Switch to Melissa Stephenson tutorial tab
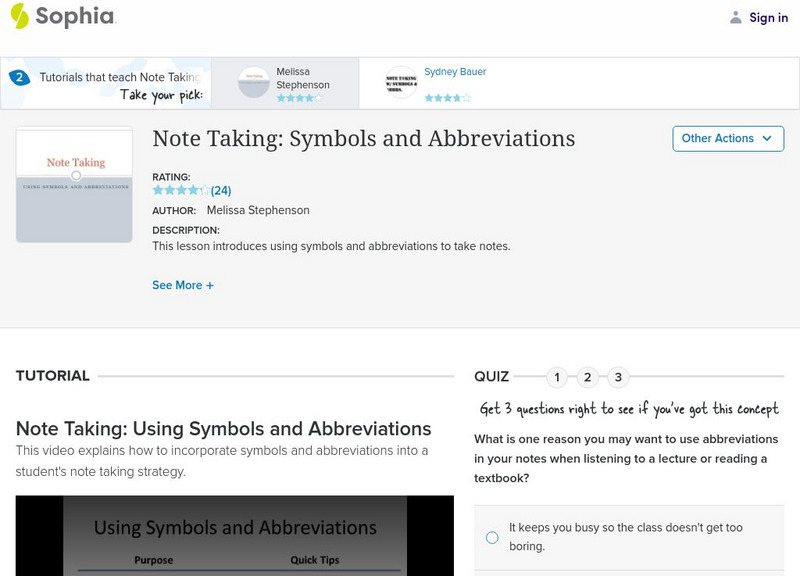800x576 pixels. [303, 78]
